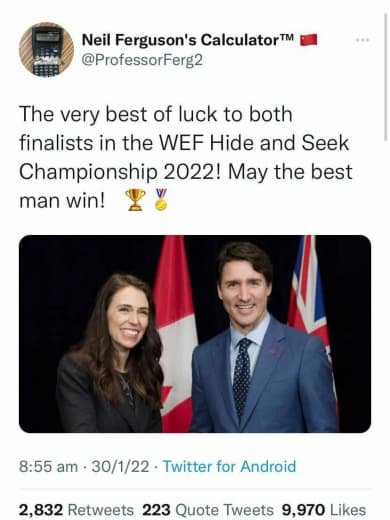Open the Twitter for Android source link

coord(229,466)
